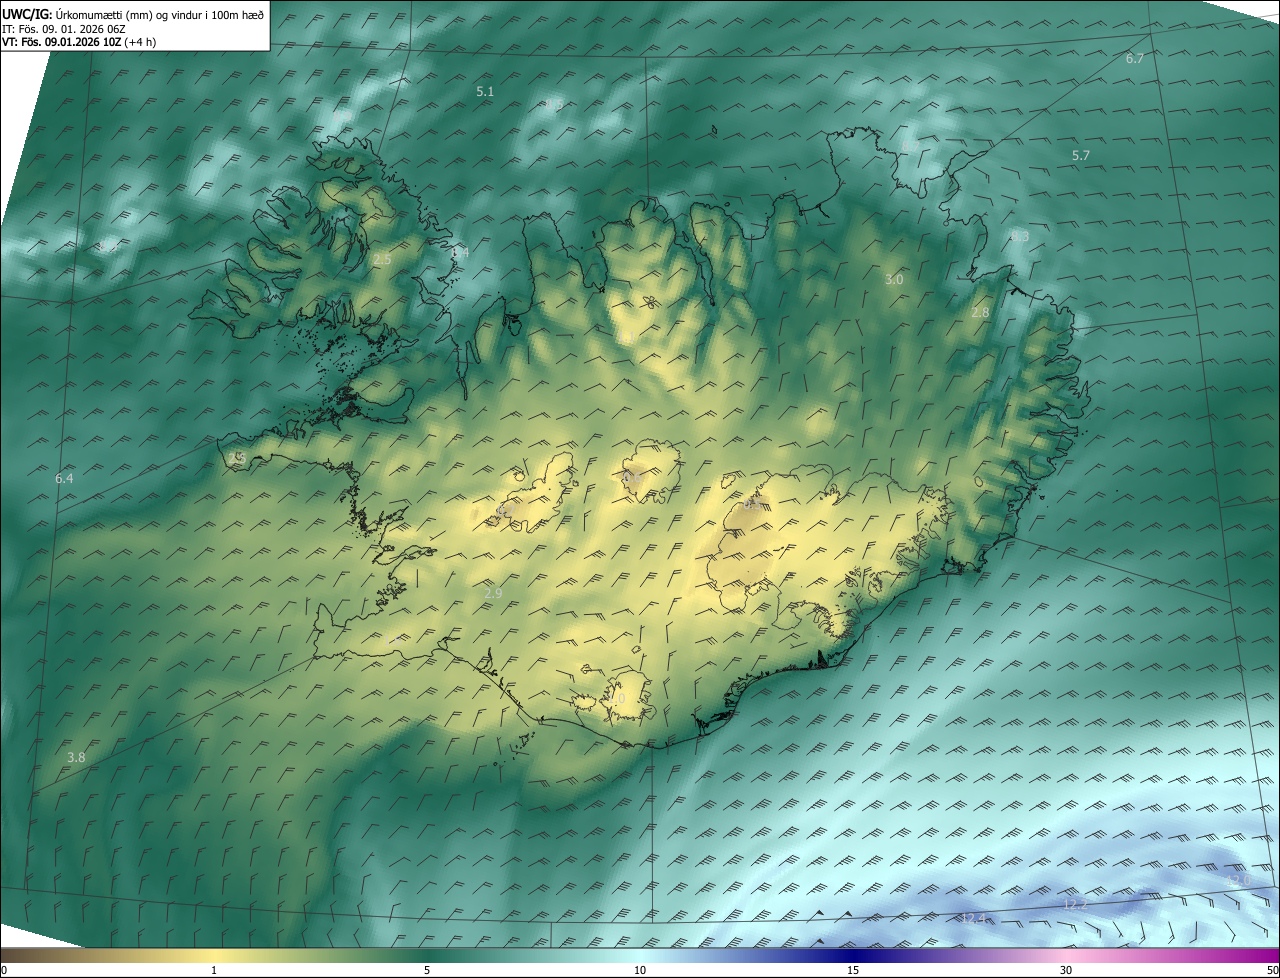Click the '30' tick label on the color scale
The width and height of the screenshot is (1280, 978).
1066,971
